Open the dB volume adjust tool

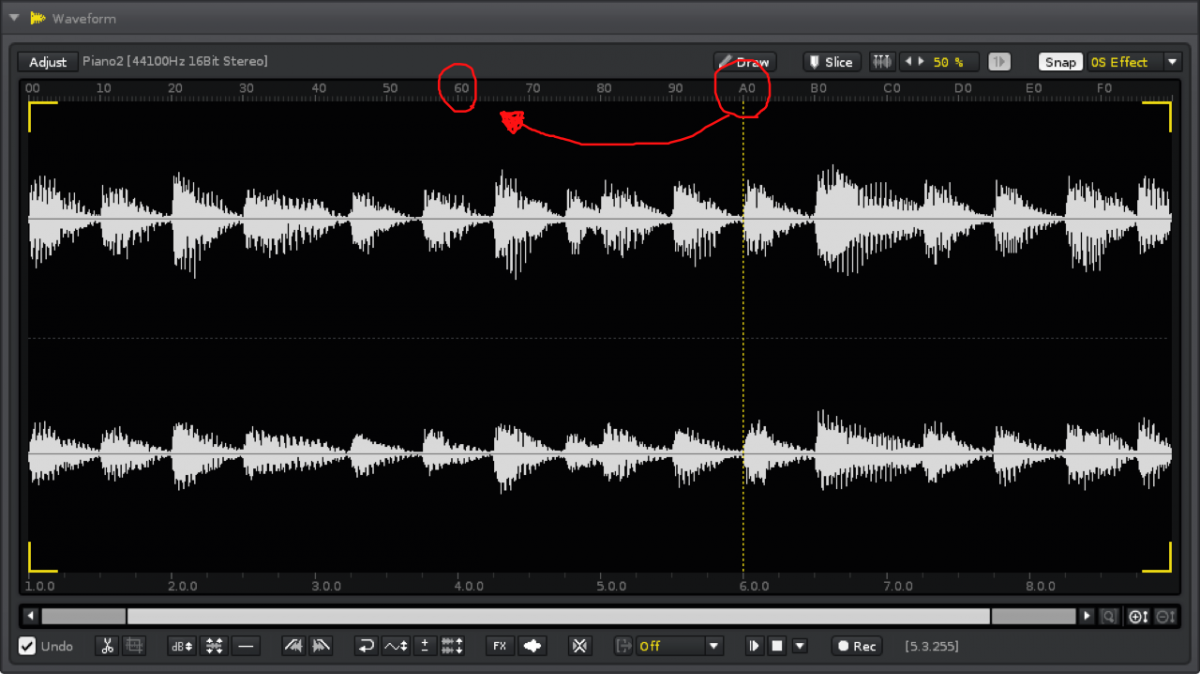(182, 646)
